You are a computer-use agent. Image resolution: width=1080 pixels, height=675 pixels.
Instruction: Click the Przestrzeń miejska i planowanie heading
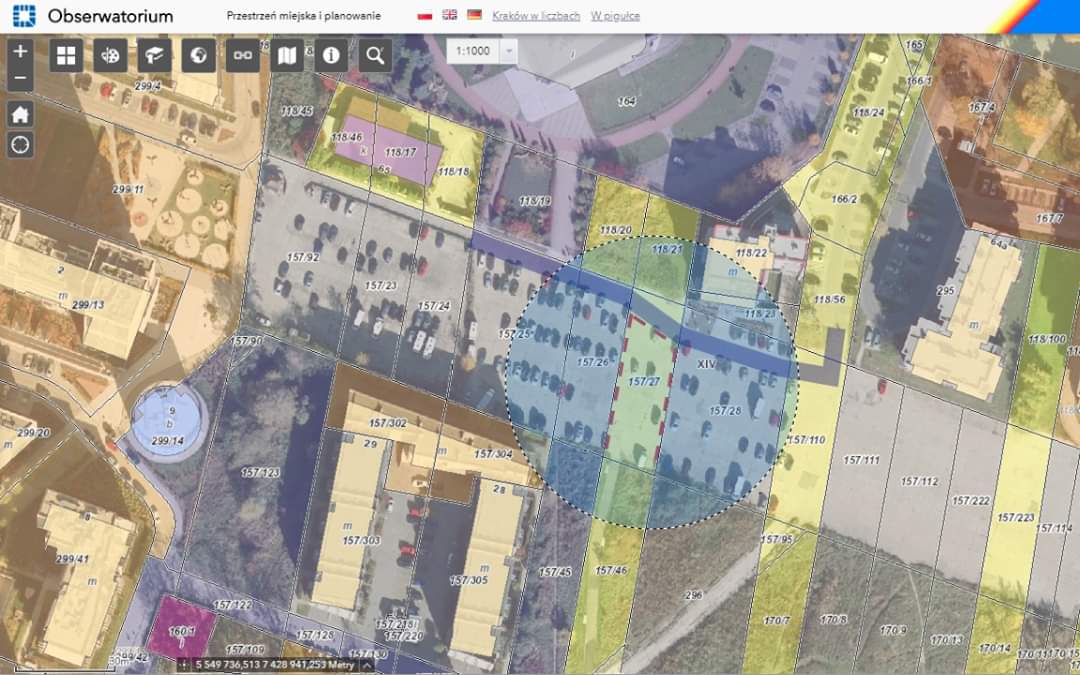coord(304,15)
